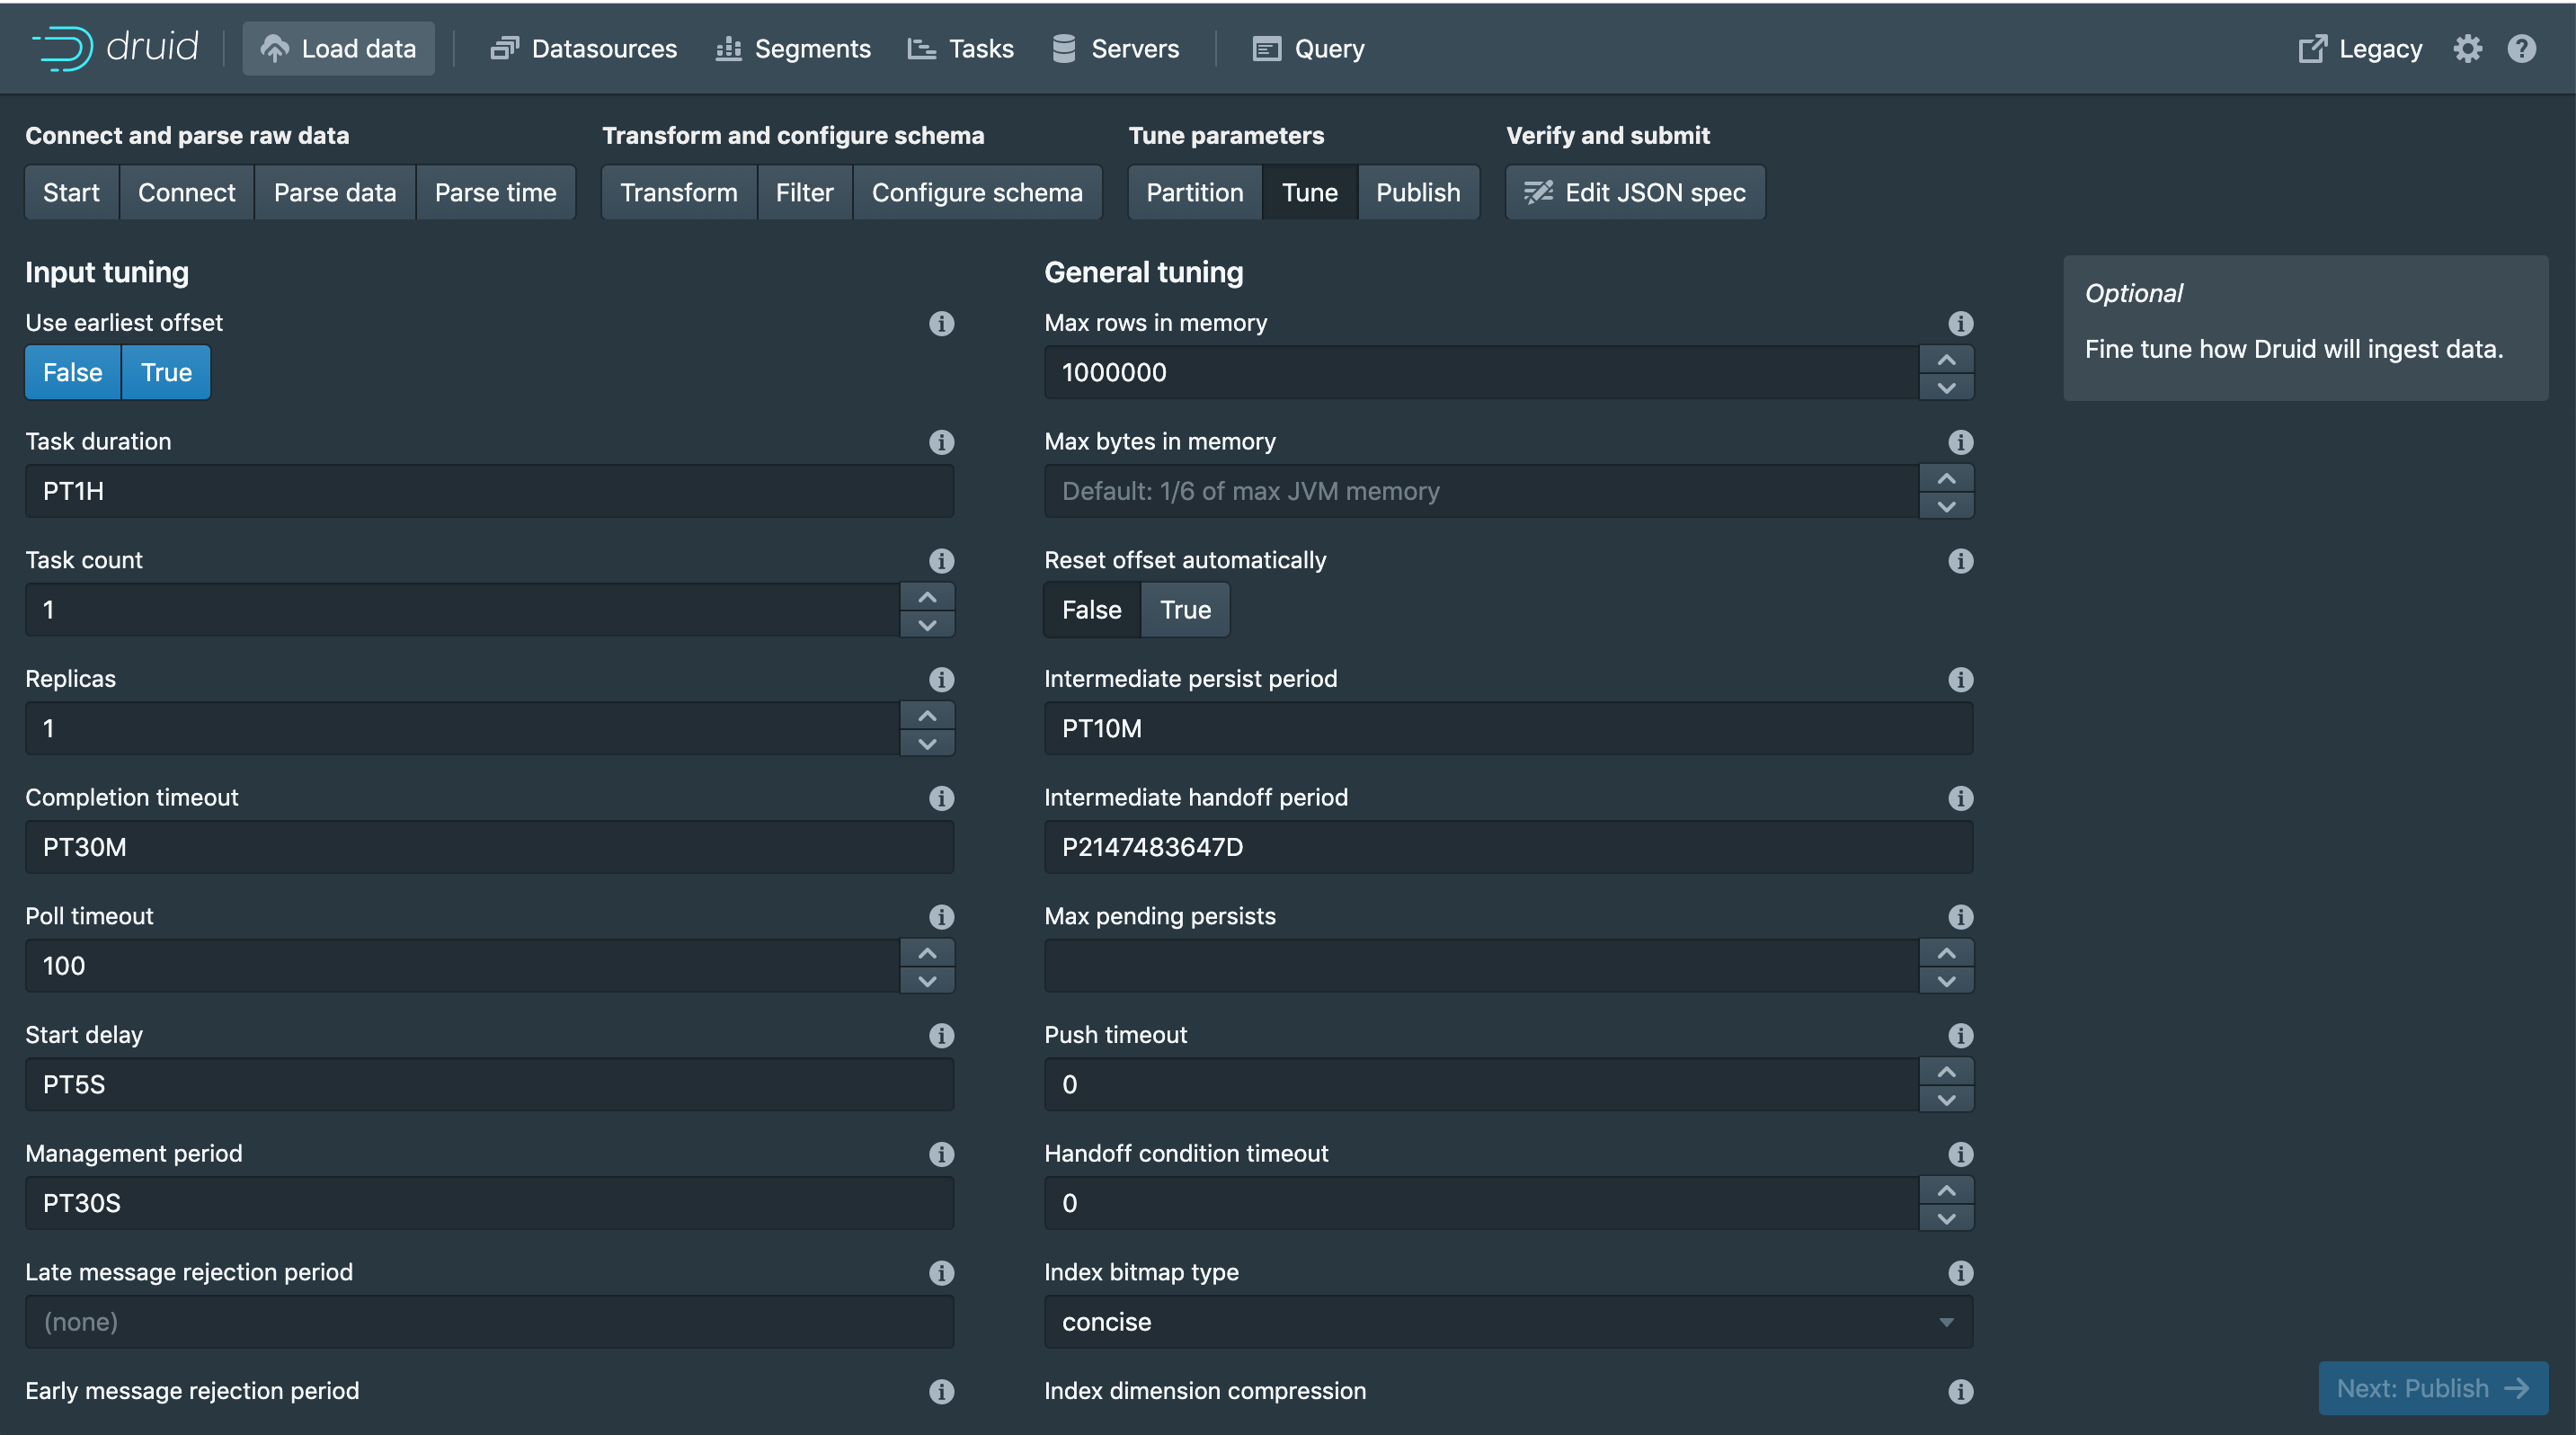Show info for Index dimension compression
Screen dimensions: 2576x1435
pos(1960,1392)
